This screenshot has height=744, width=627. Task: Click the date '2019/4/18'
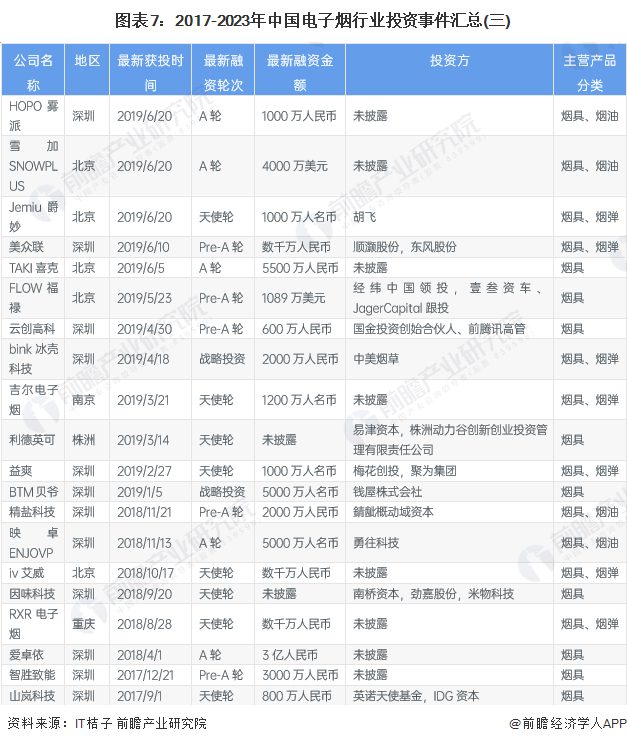tap(143, 359)
